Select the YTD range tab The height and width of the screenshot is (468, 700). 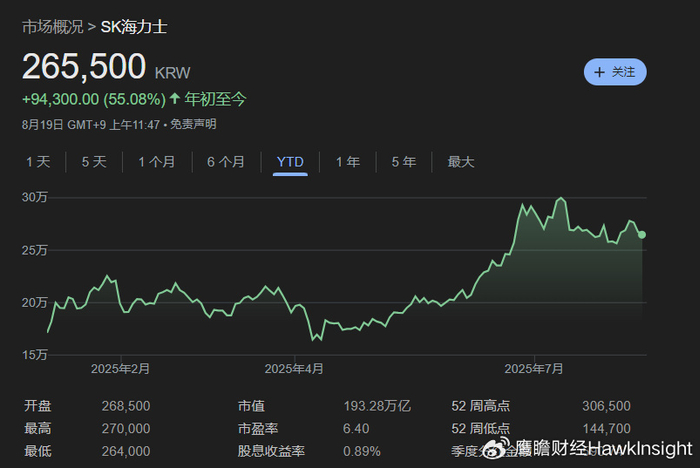tap(290, 162)
